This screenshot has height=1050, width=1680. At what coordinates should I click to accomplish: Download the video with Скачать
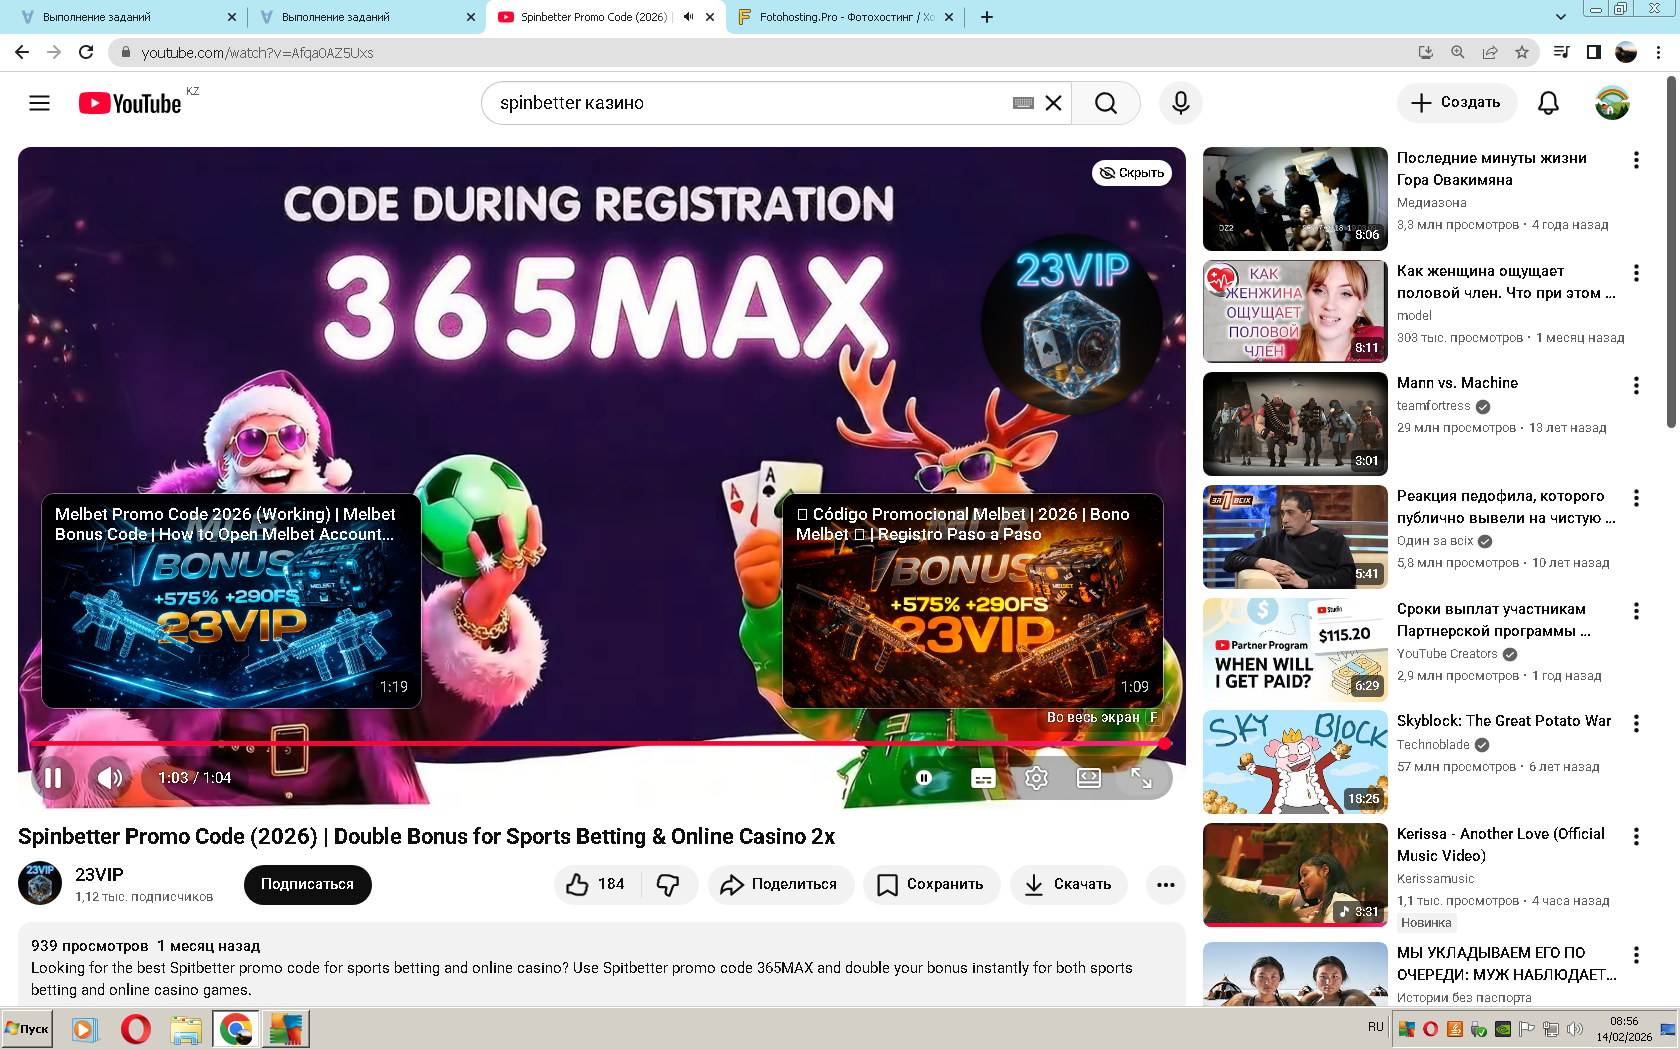click(1069, 884)
